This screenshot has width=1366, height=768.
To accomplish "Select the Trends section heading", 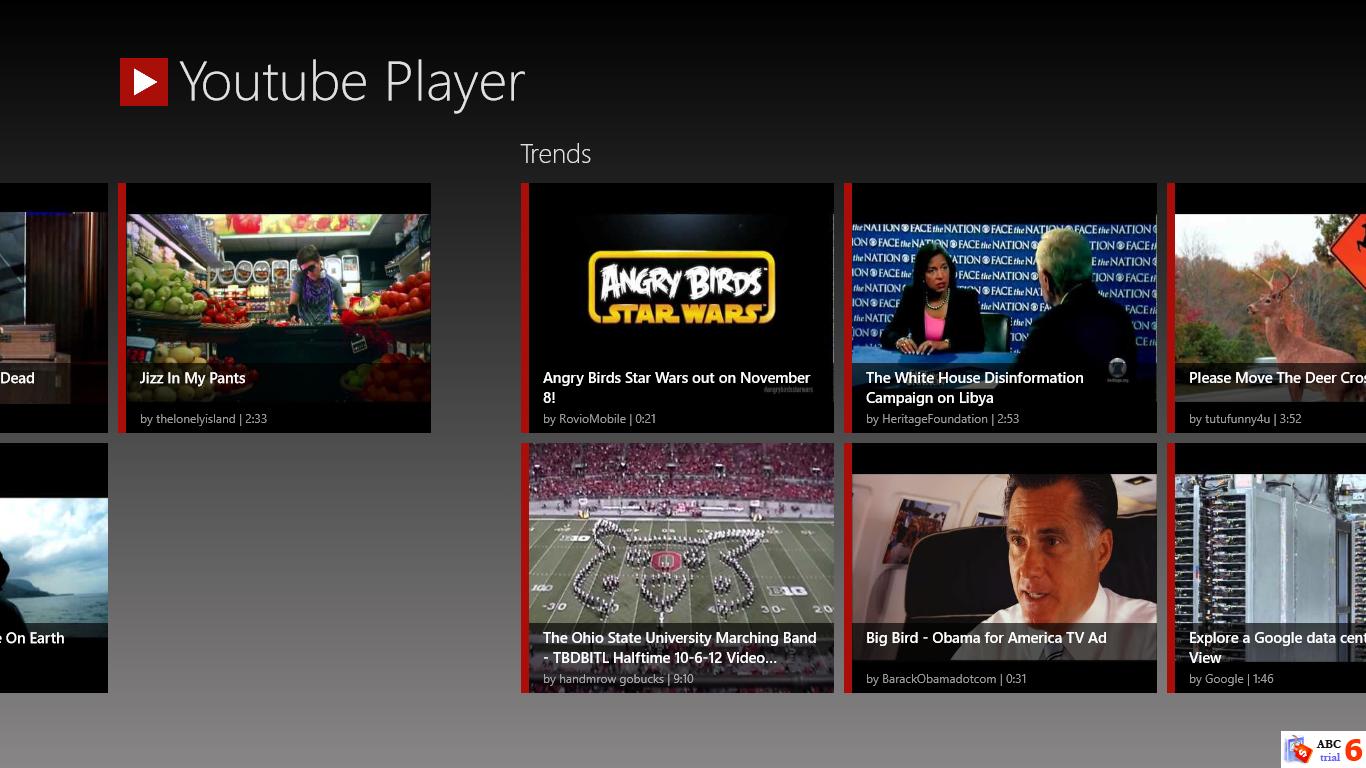I will (x=555, y=154).
